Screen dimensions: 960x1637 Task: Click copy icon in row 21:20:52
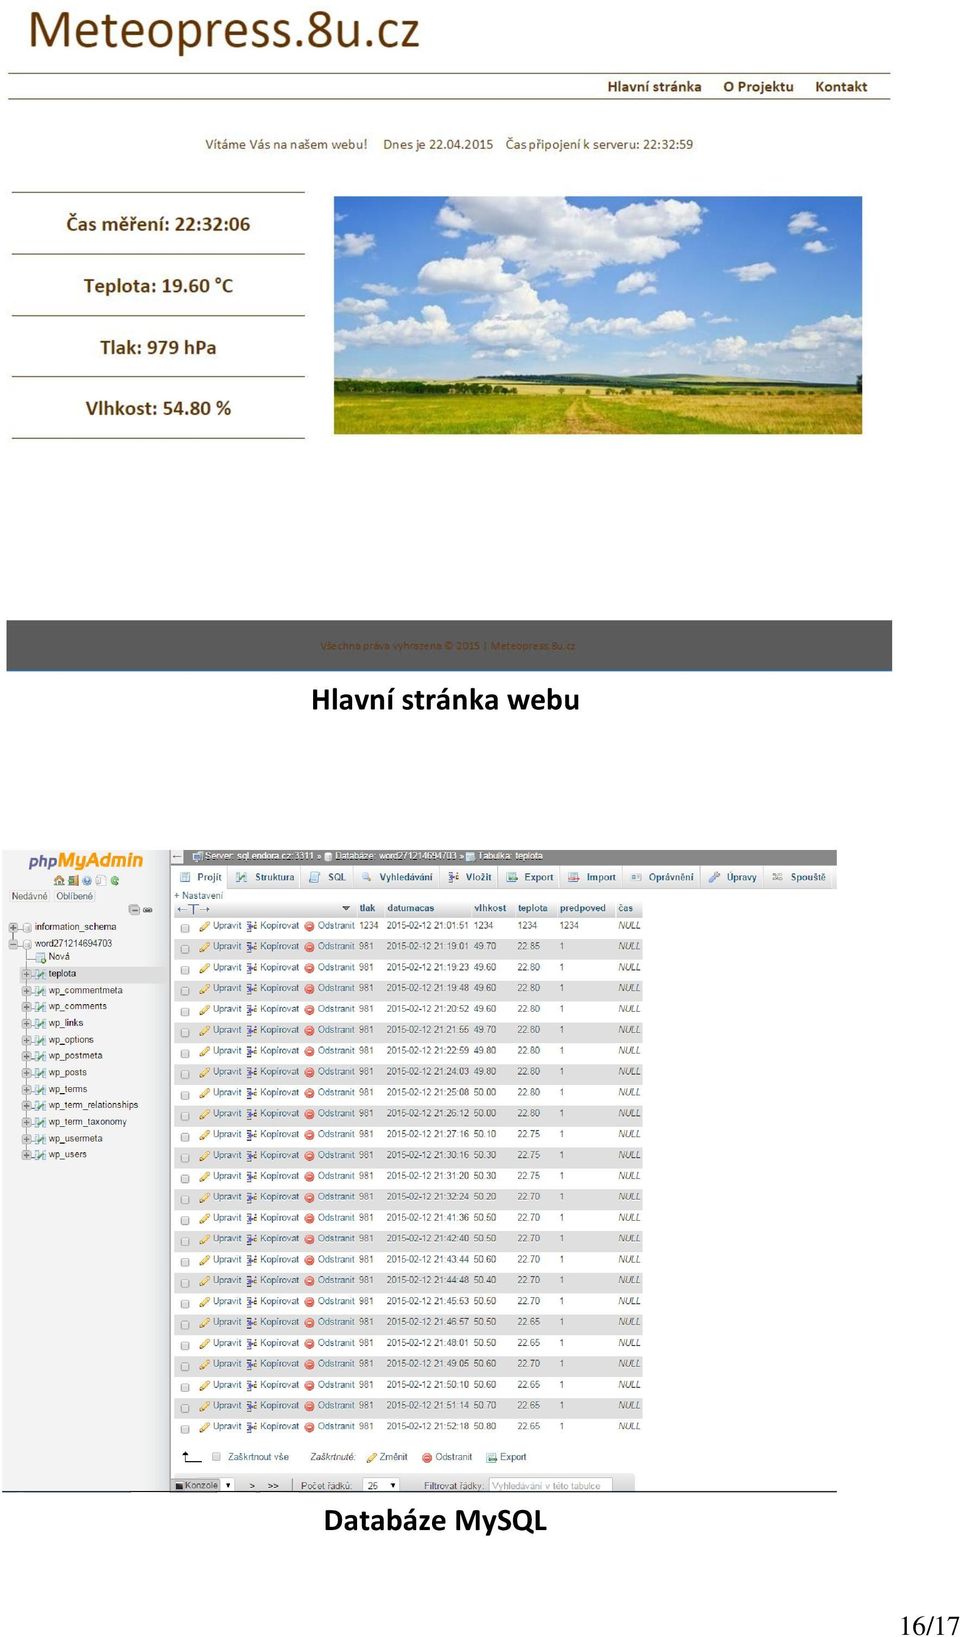pyautogui.click(x=252, y=1009)
